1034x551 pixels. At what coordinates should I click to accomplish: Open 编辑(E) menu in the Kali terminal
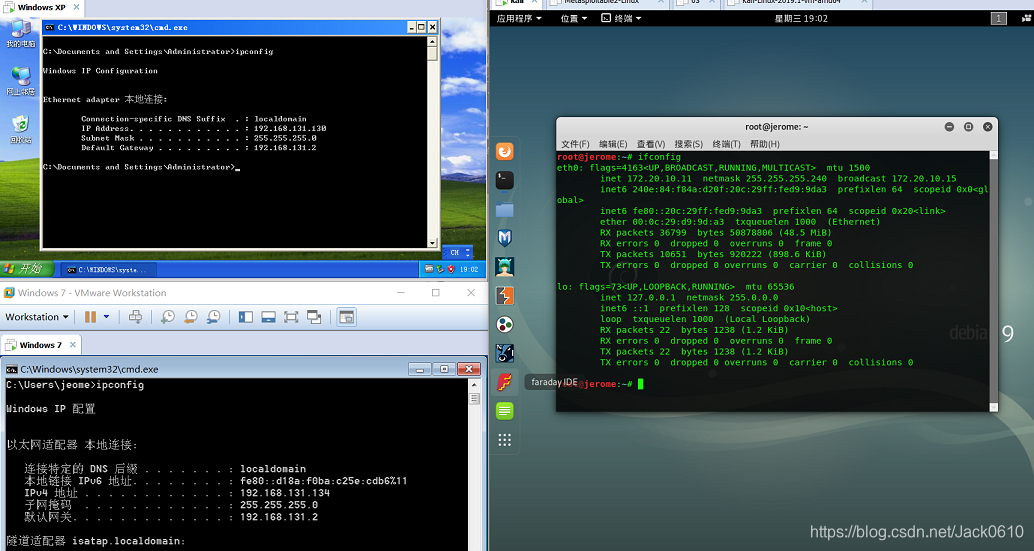(x=613, y=144)
